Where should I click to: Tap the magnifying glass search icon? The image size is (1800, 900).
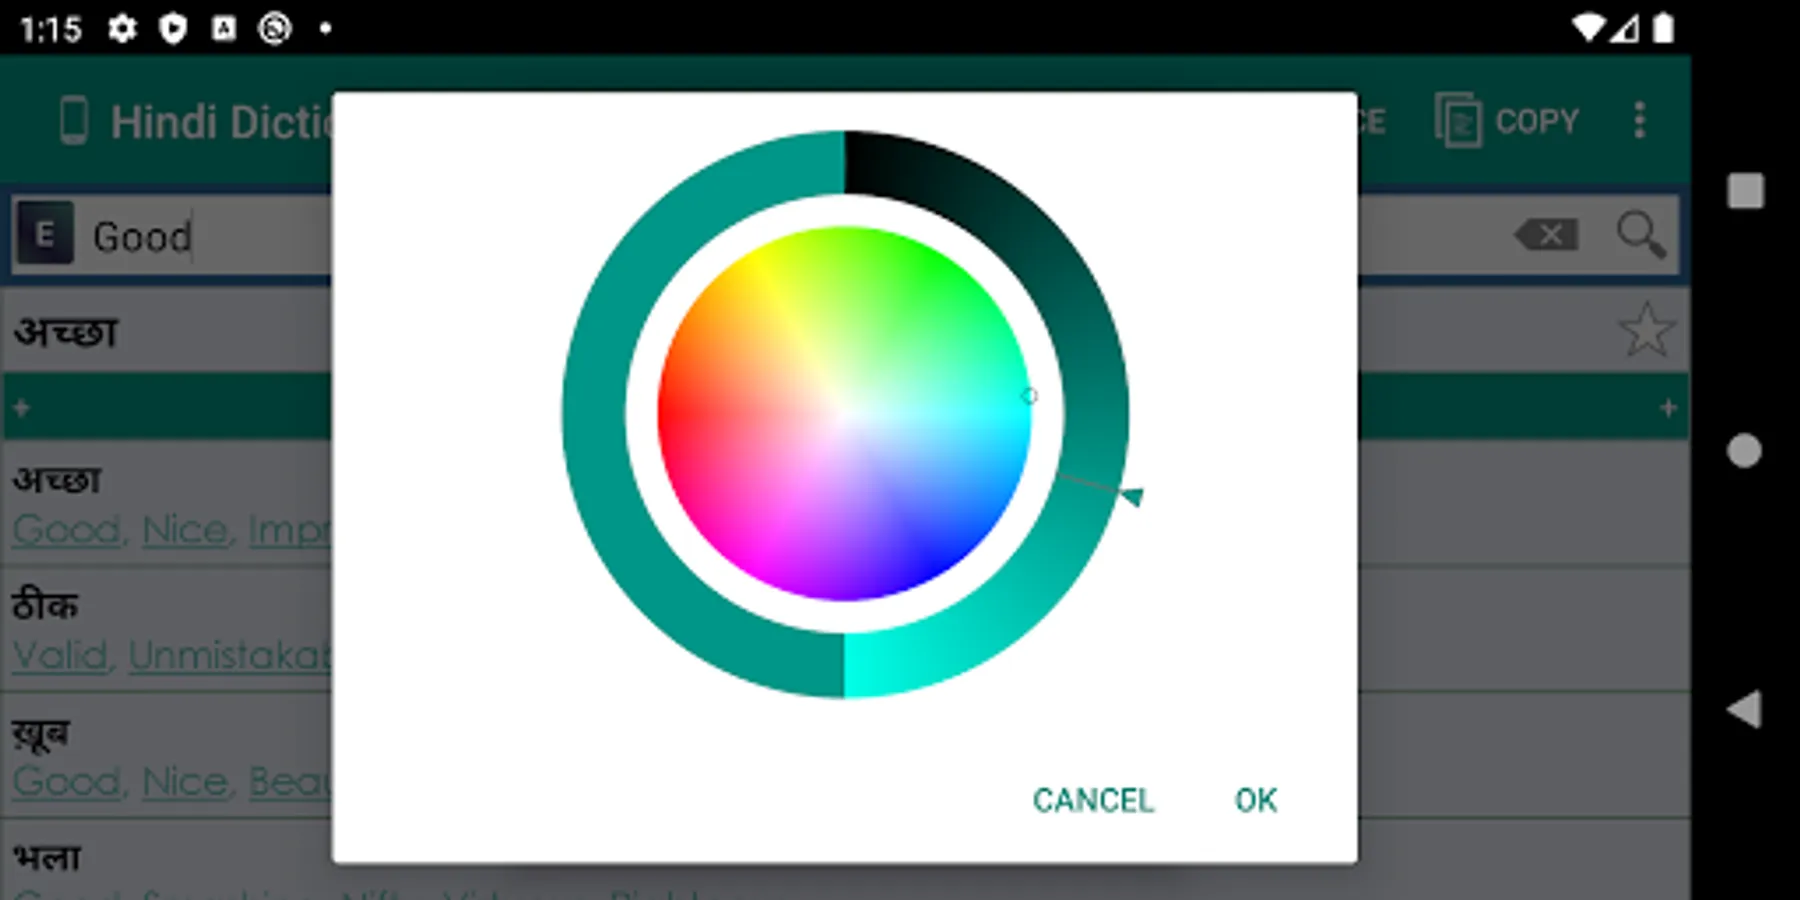click(x=1641, y=235)
